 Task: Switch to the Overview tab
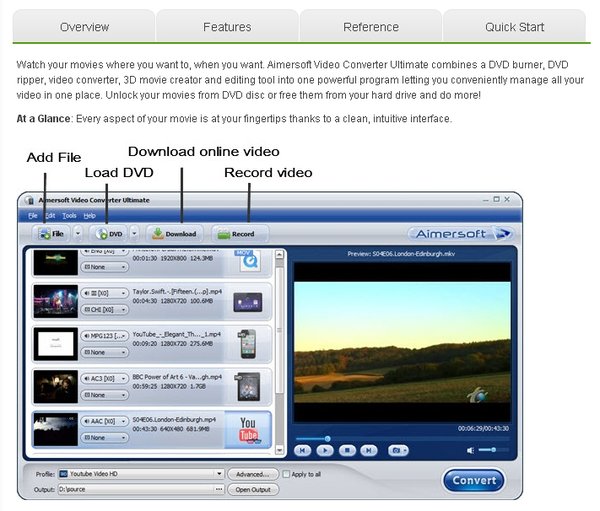pos(84,27)
